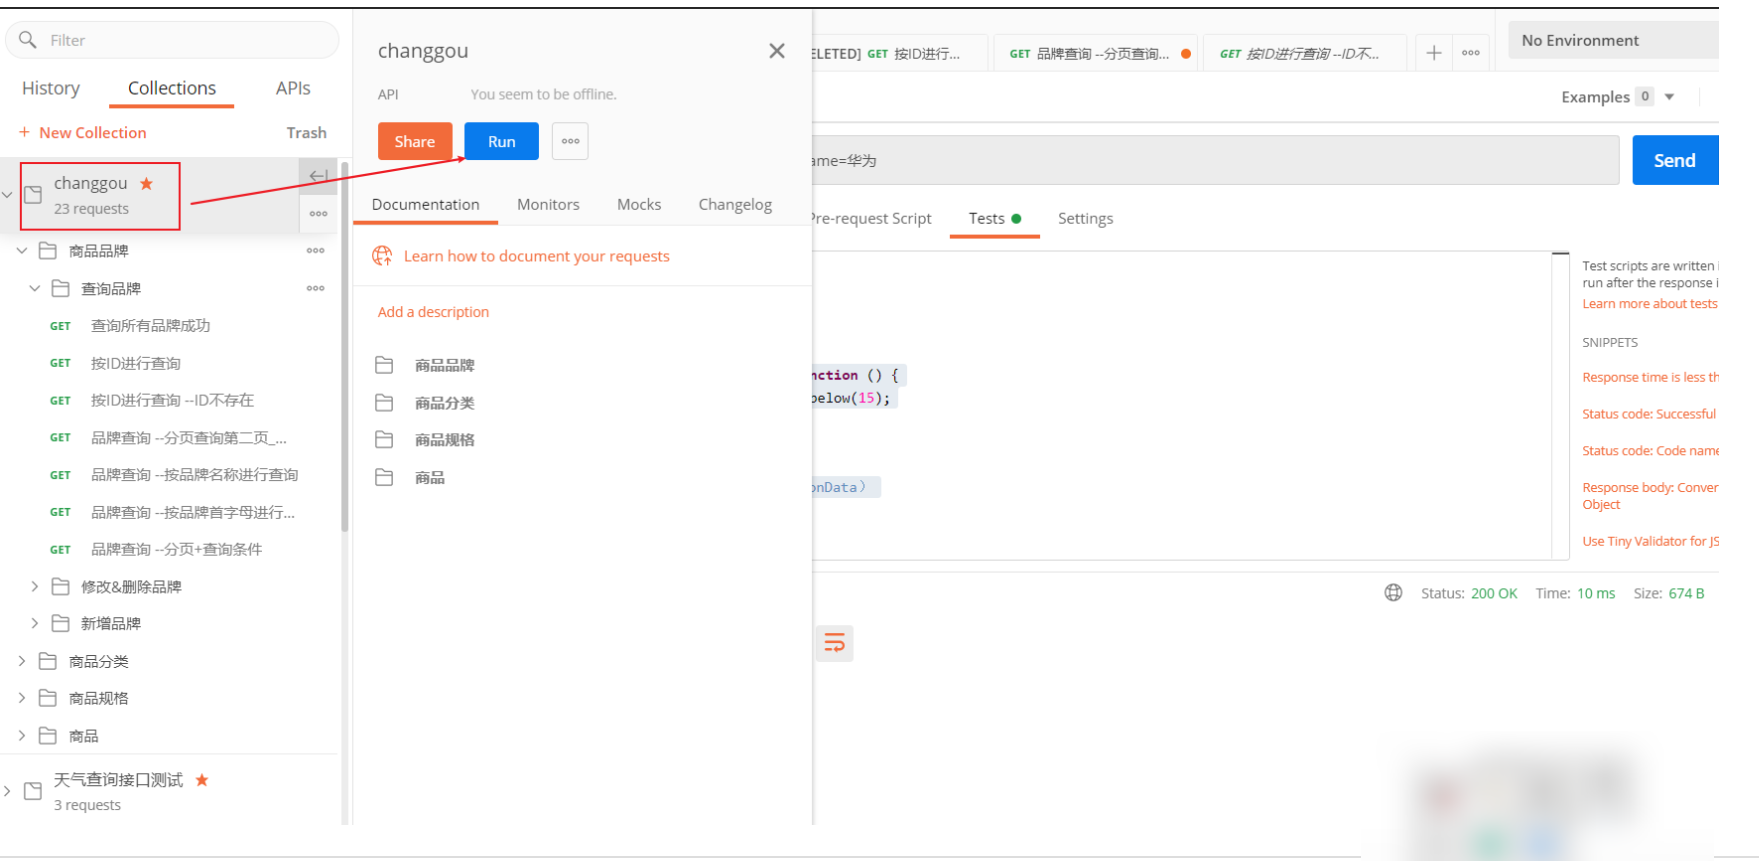This screenshot has height=861, width=1759.
Task: Open the Tests tab
Action: click(x=994, y=218)
